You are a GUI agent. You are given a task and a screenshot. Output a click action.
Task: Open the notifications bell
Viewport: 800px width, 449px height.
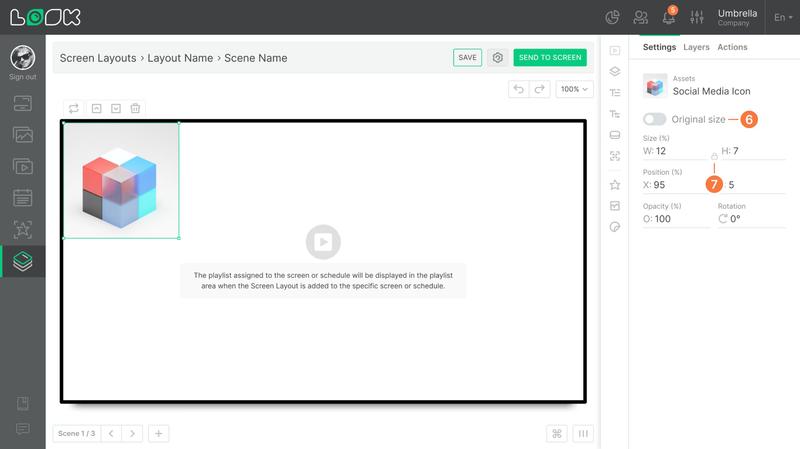pyautogui.click(x=669, y=17)
